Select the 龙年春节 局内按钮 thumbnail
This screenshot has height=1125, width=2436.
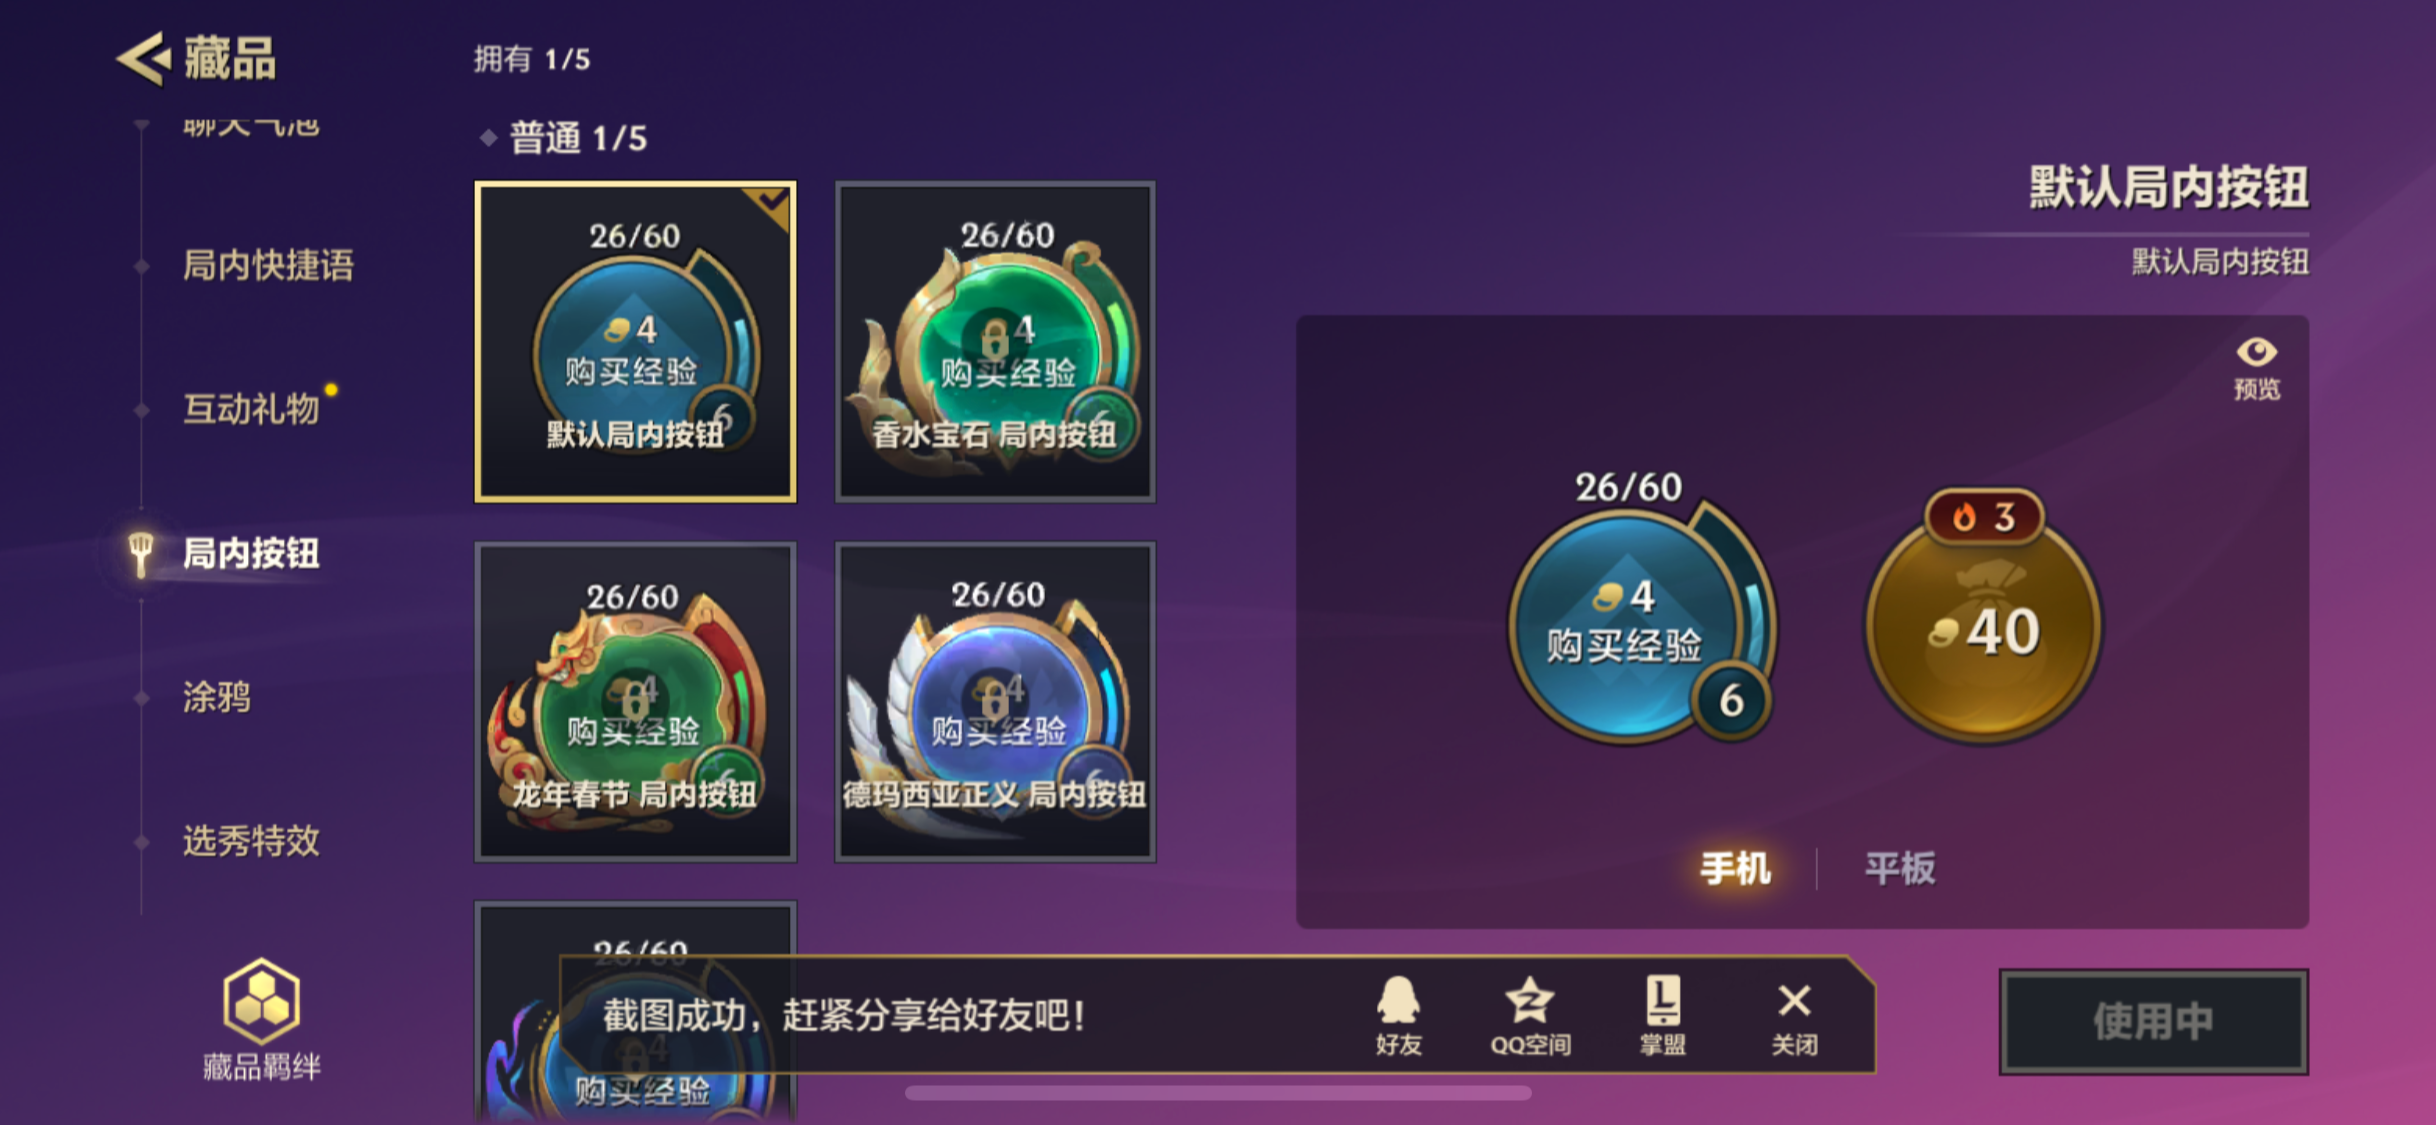pyautogui.click(x=635, y=701)
